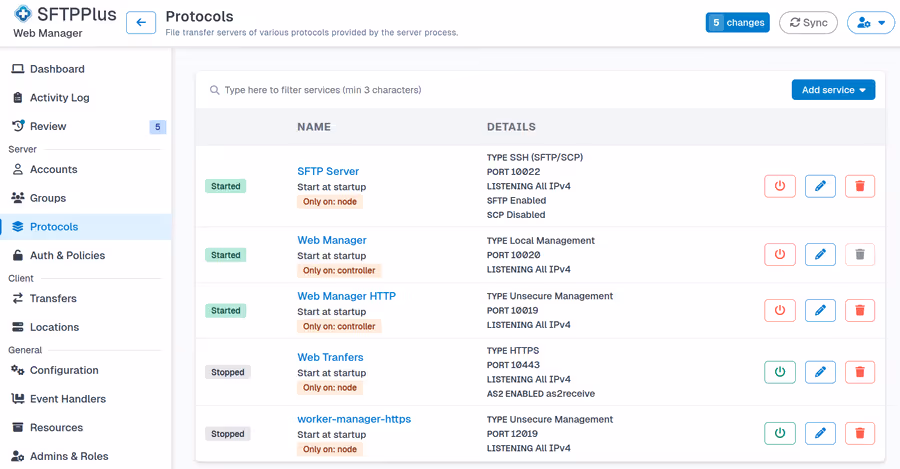900x469 pixels.
Task: Open the admin account dropdown menu
Action: [x=871, y=22]
